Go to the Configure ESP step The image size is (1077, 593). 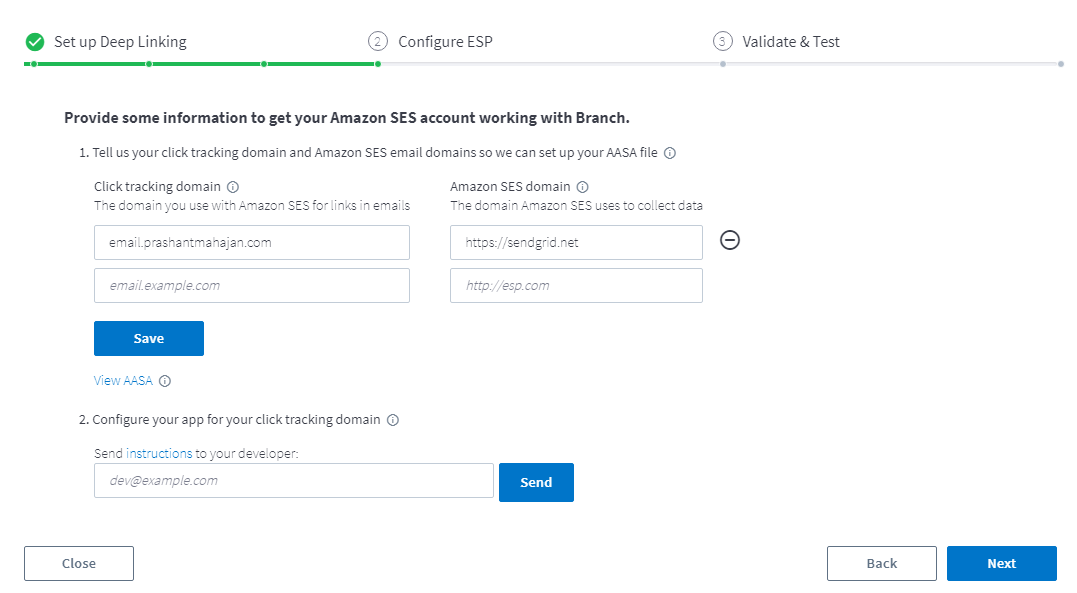click(445, 42)
